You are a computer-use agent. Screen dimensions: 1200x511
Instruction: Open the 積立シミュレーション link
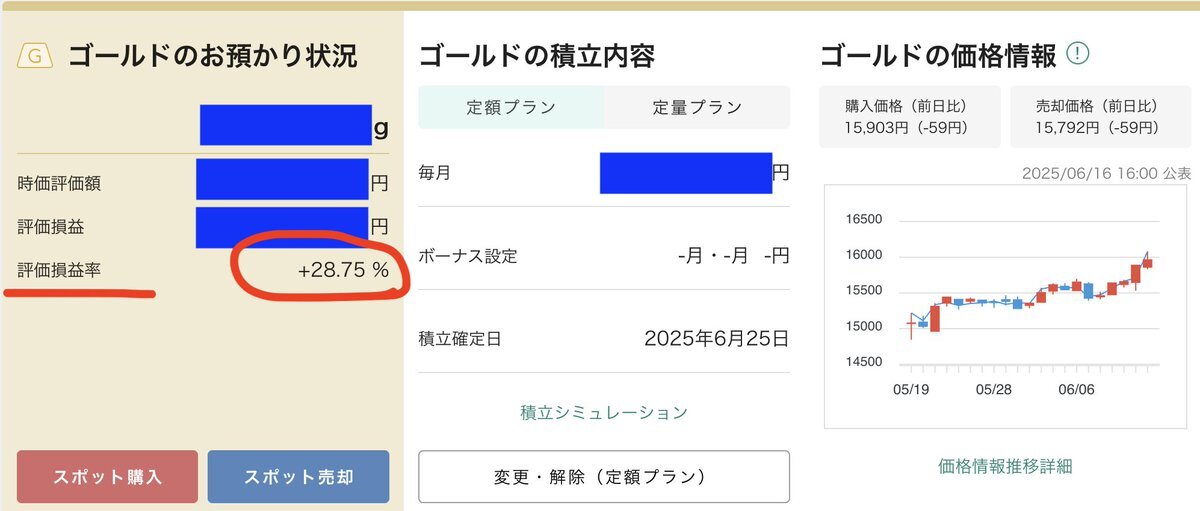(604, 412)
